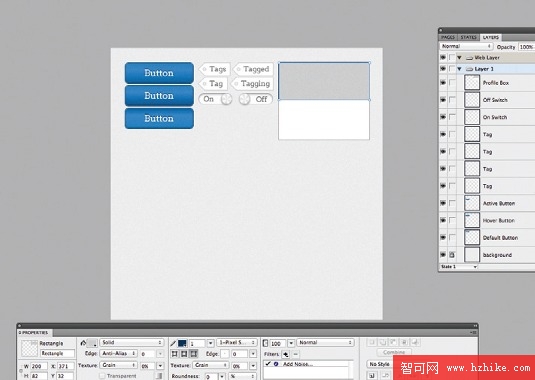Open the stroke size dropdown arrow

[211, 343]
